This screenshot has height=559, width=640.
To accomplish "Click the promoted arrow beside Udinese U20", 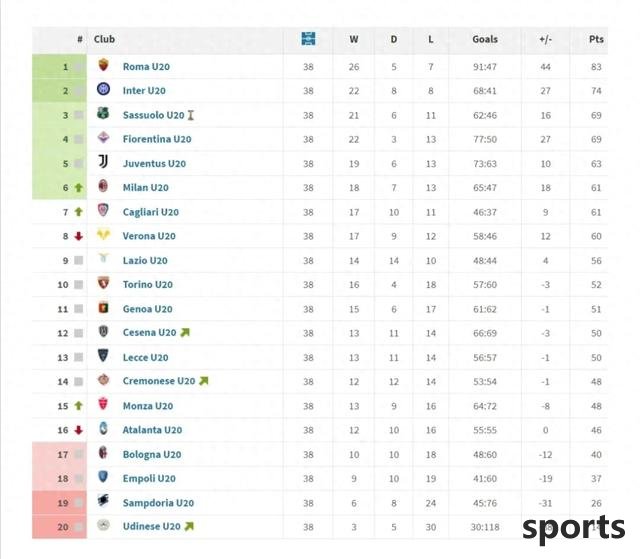I will coord(189,527).
